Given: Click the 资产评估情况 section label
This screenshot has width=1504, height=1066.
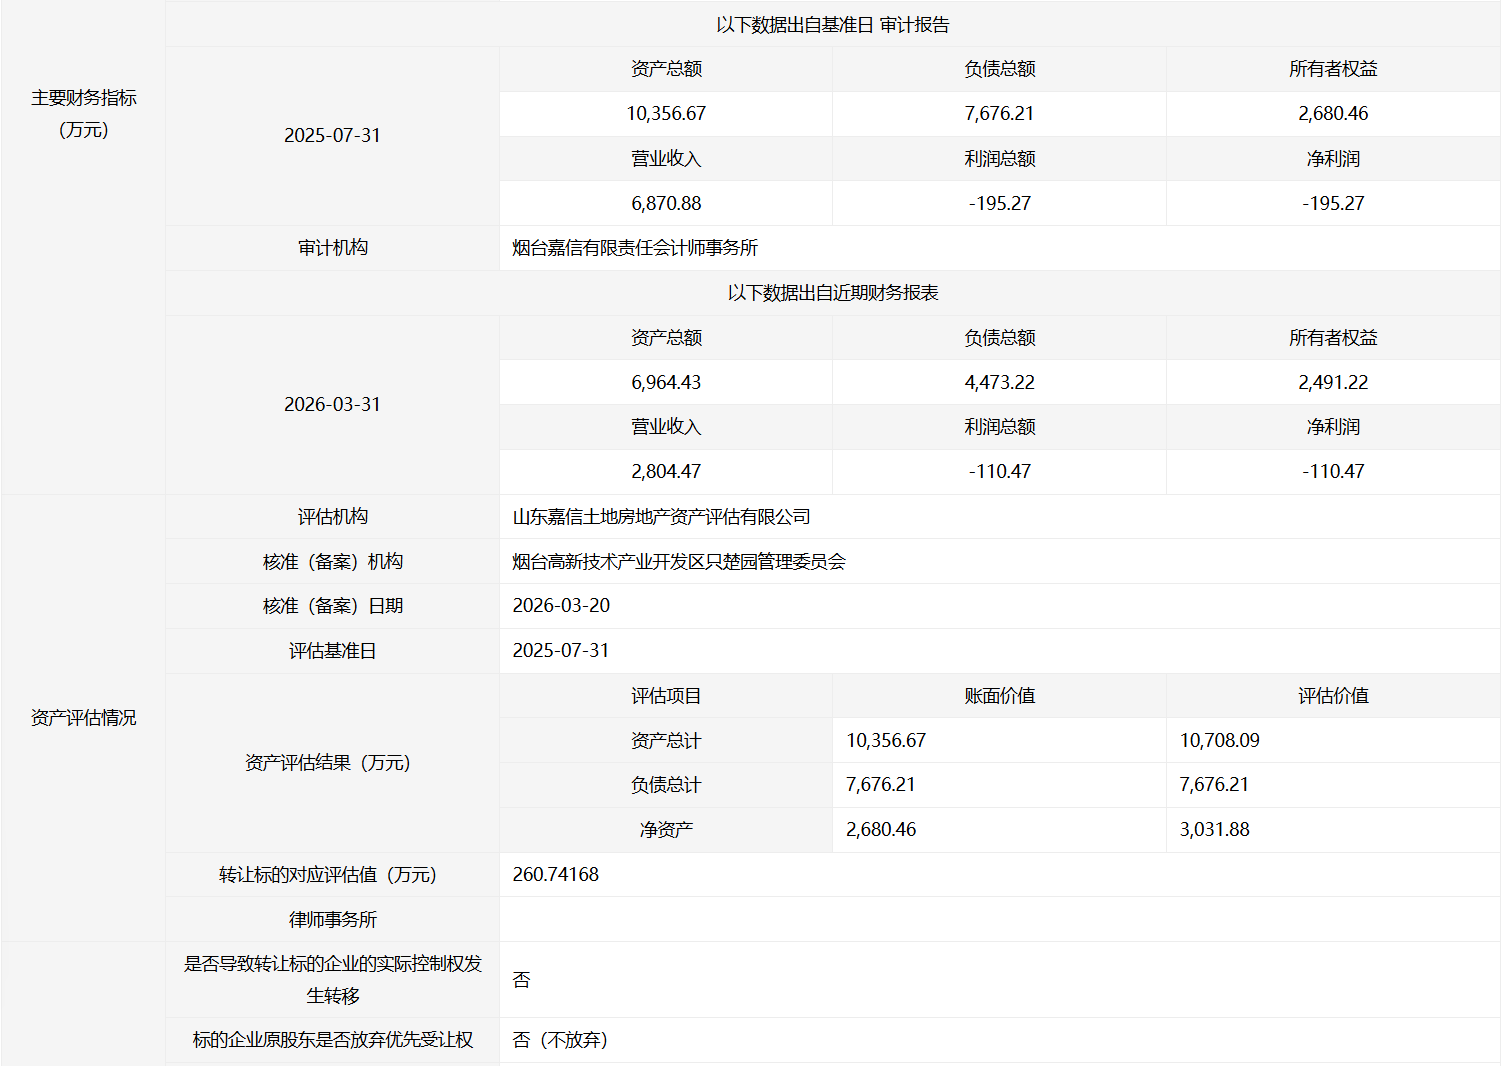Looking at the screenshot, I should tap(83, 718).
